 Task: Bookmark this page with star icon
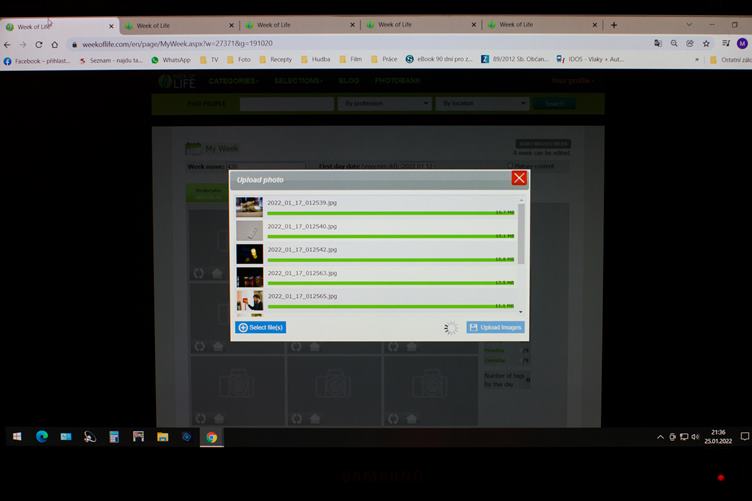tap(706, 44)
